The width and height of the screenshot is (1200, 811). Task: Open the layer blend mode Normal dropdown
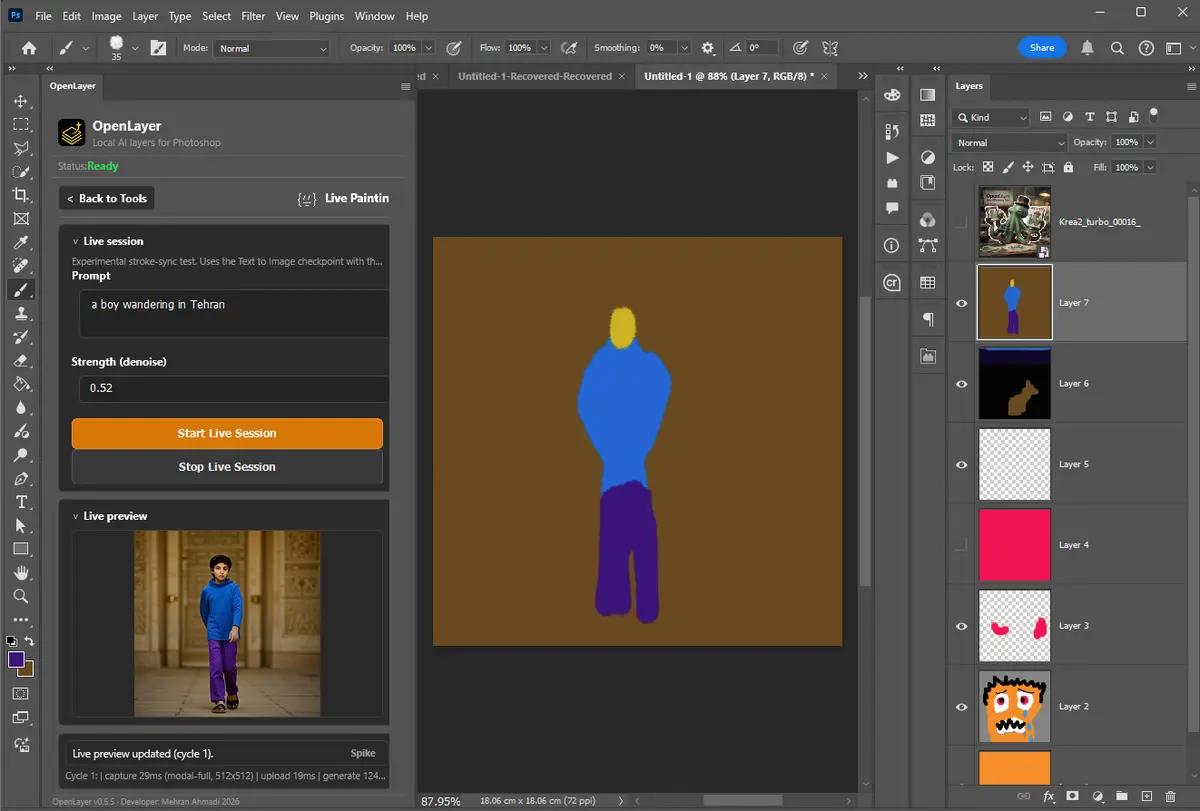click(1010, 142)
